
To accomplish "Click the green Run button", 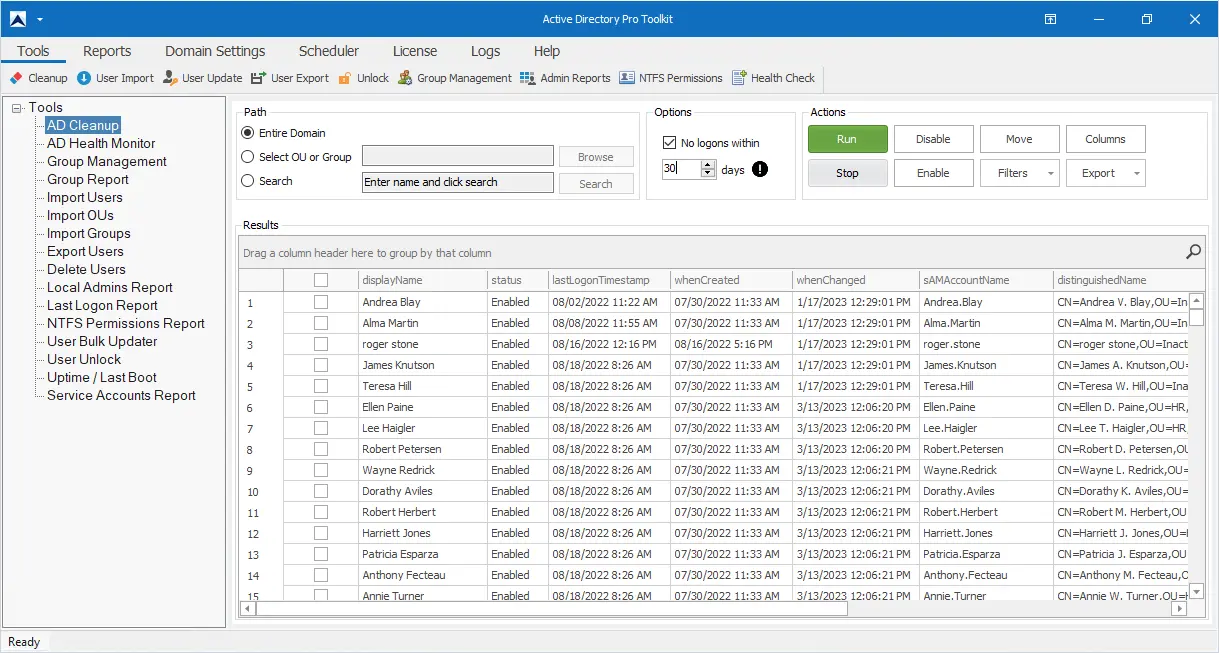I will pos(847,139).
